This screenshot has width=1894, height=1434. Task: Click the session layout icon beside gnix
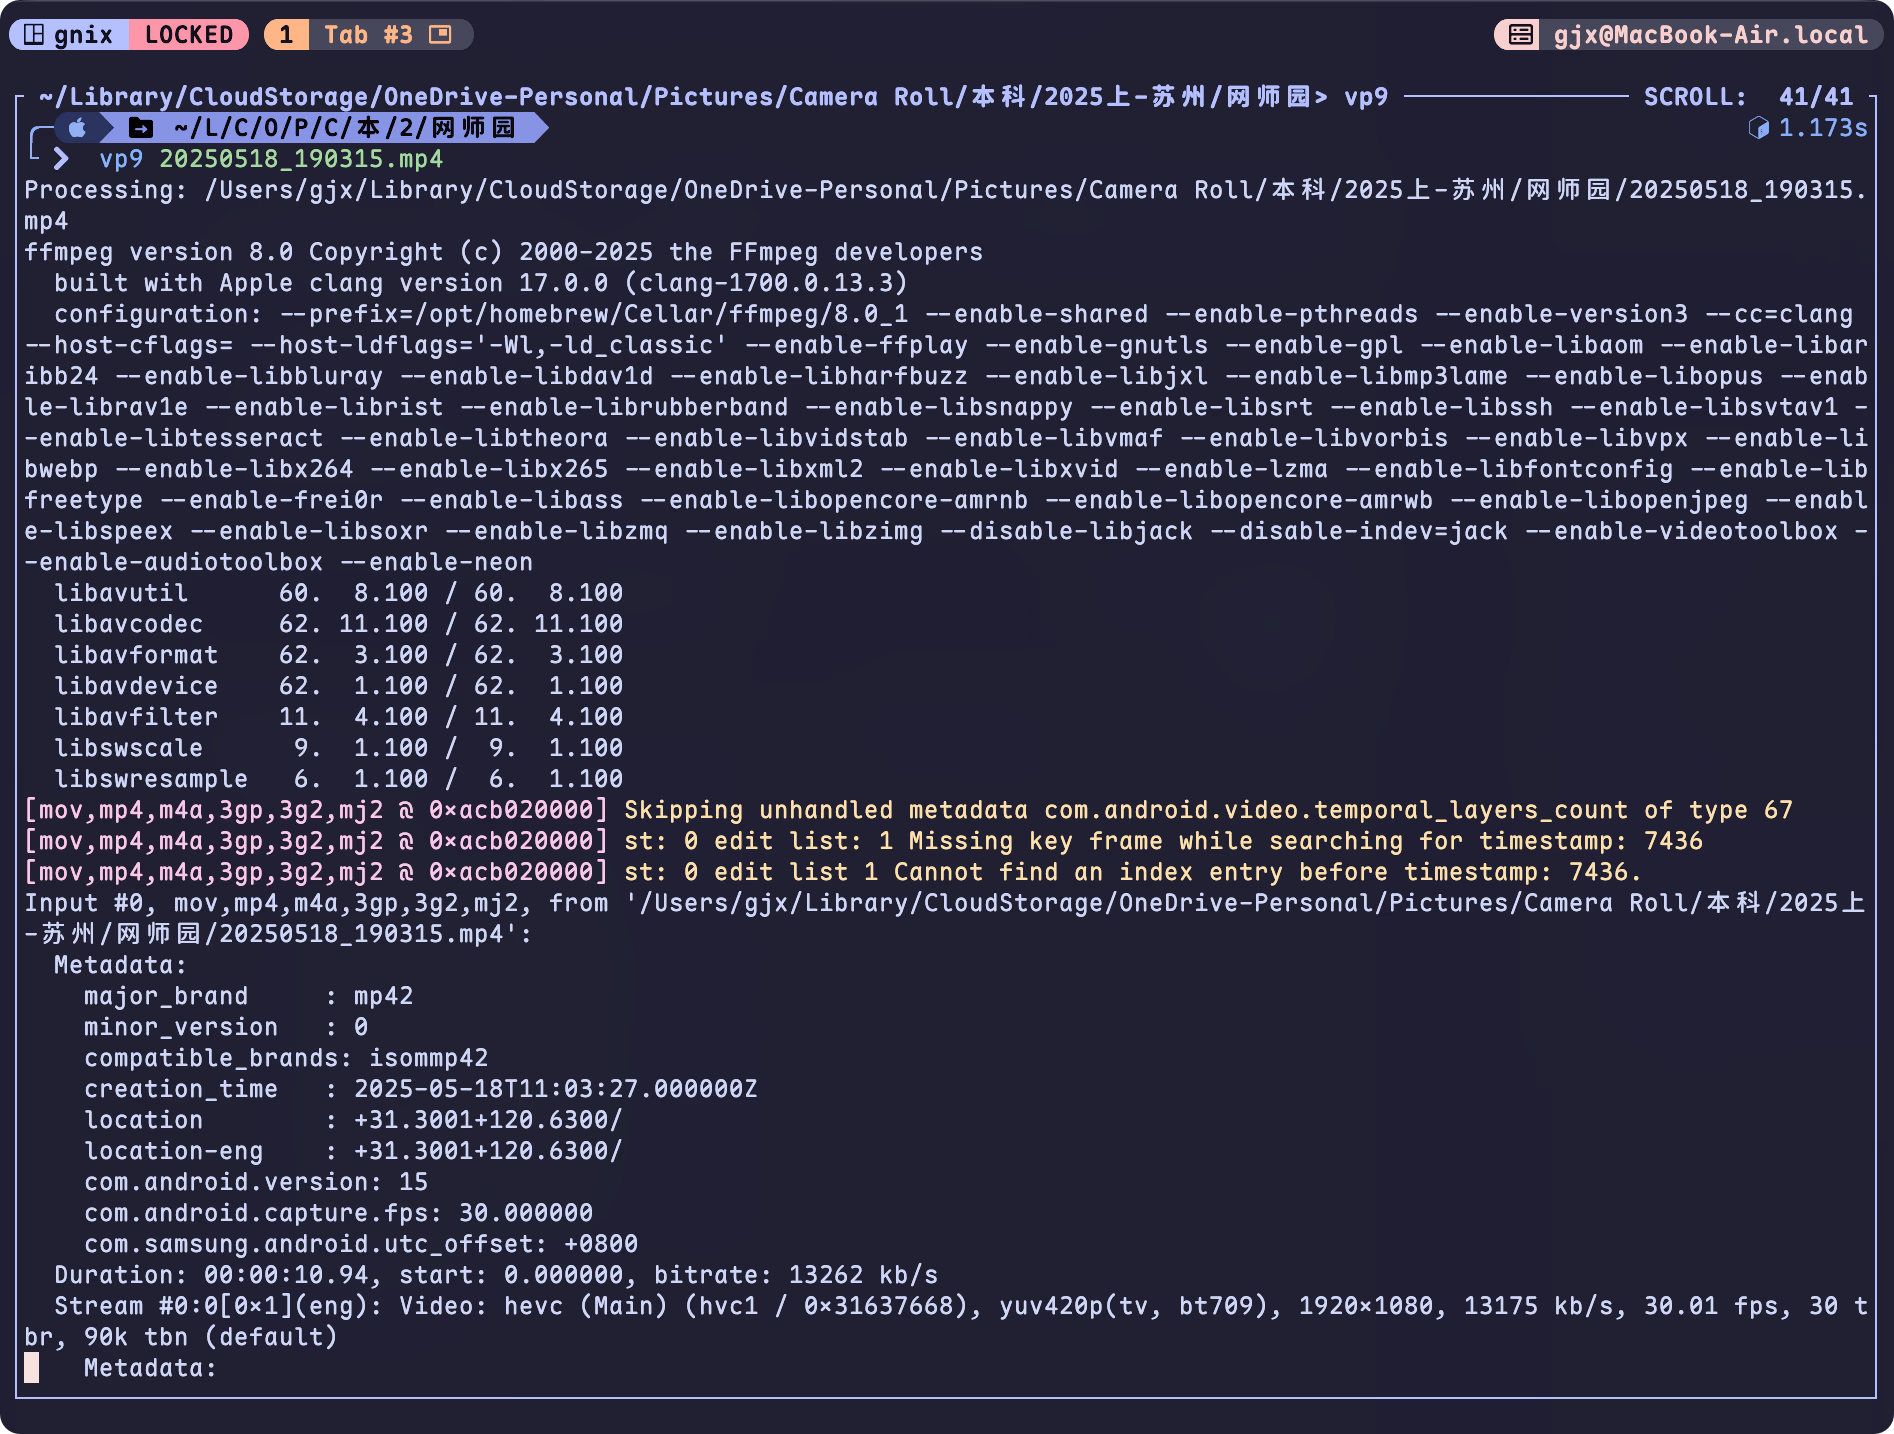pos(34,35)
